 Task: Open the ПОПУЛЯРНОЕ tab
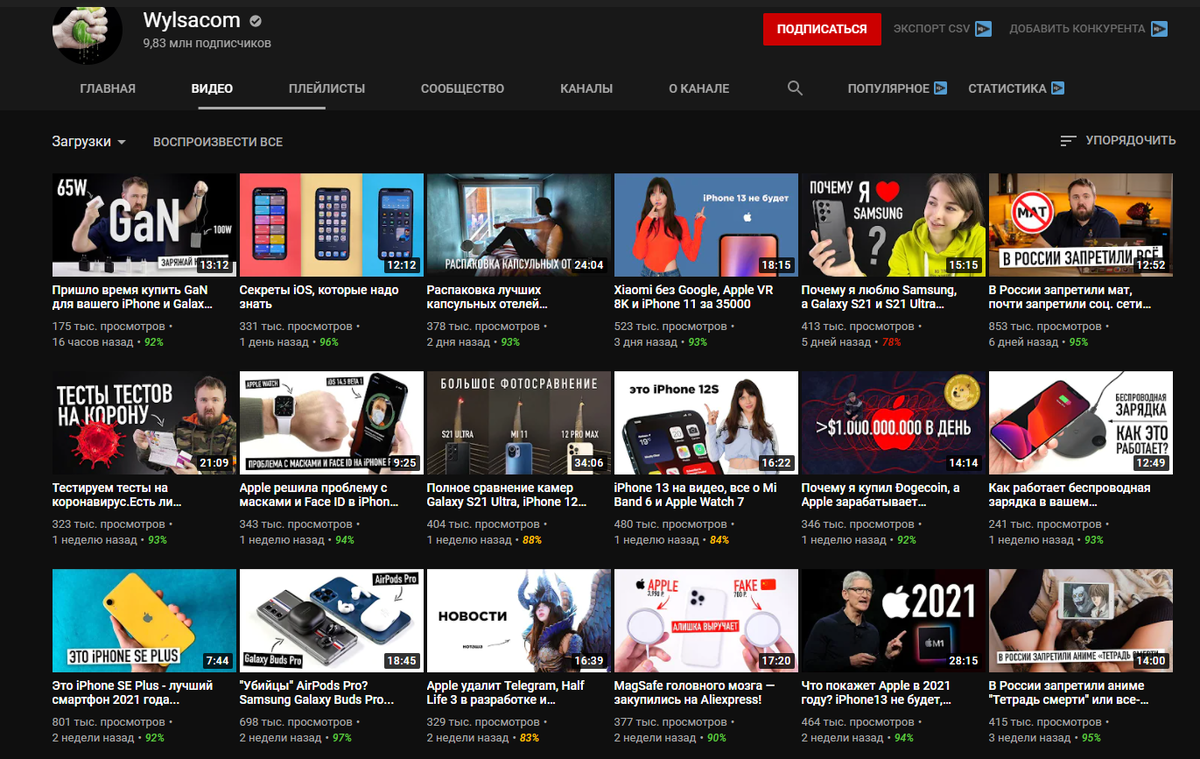[888, 88]
